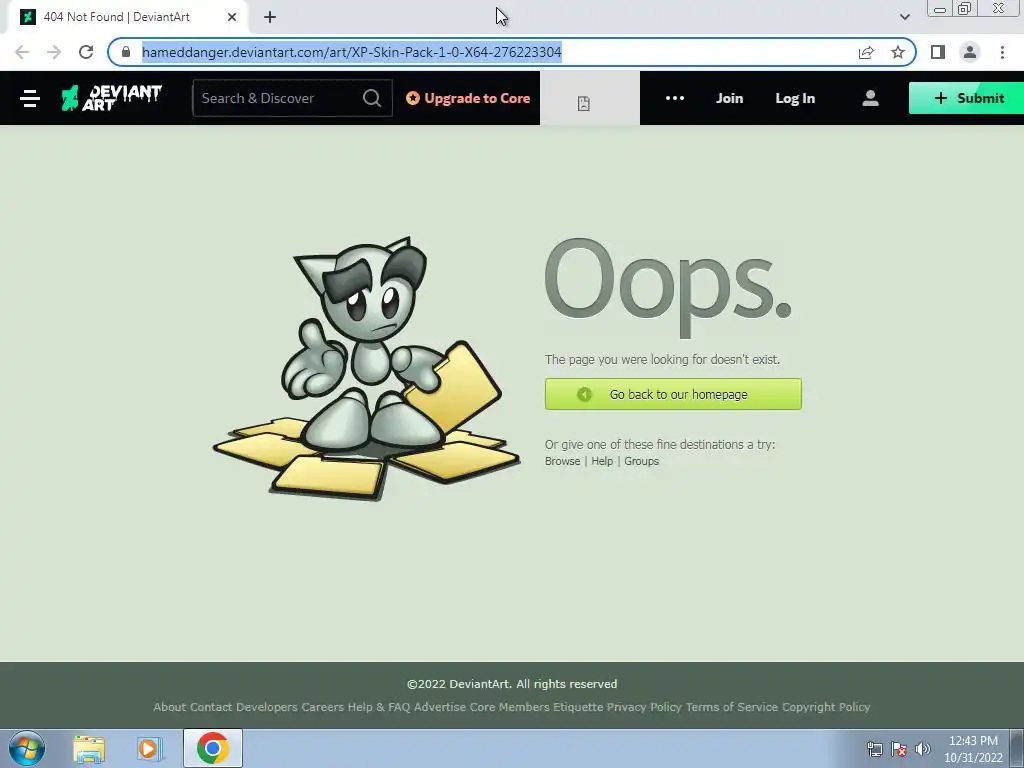Click the Contact footer link
The height and width of the screenshot is (768, 1024).
[x=211, y=707]
